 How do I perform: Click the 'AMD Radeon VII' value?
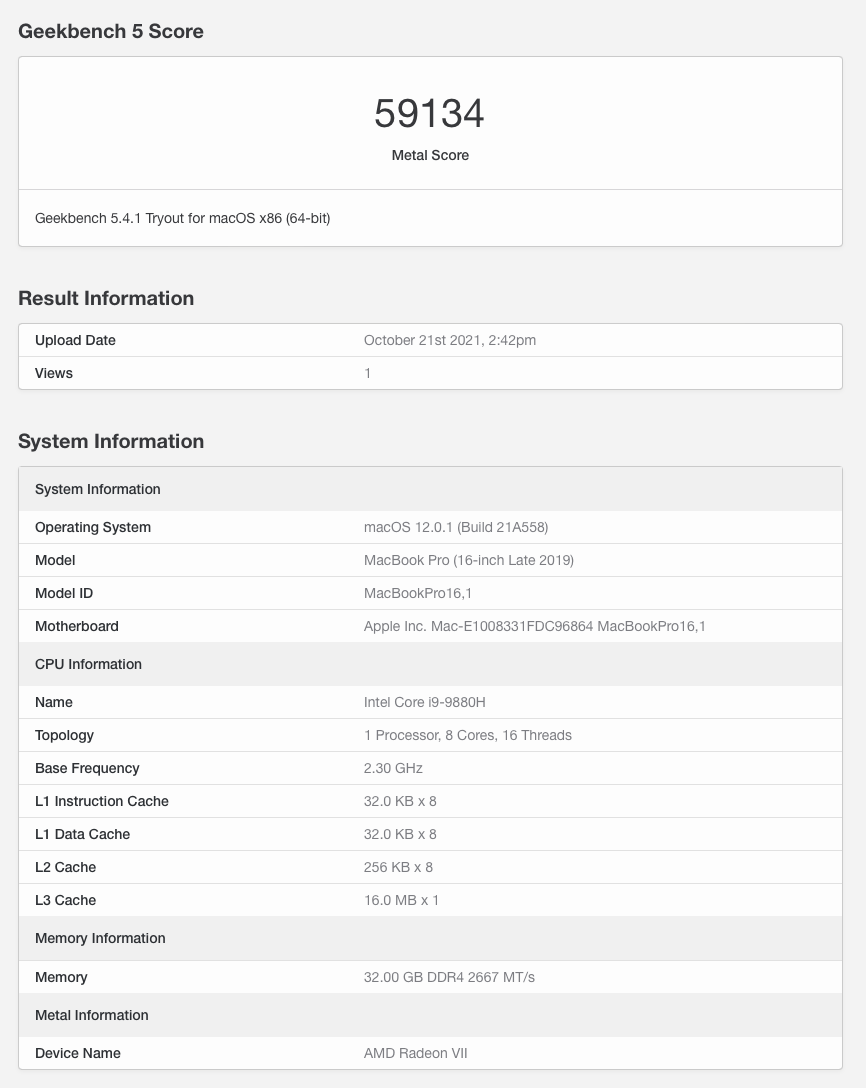pos(416,1053)
